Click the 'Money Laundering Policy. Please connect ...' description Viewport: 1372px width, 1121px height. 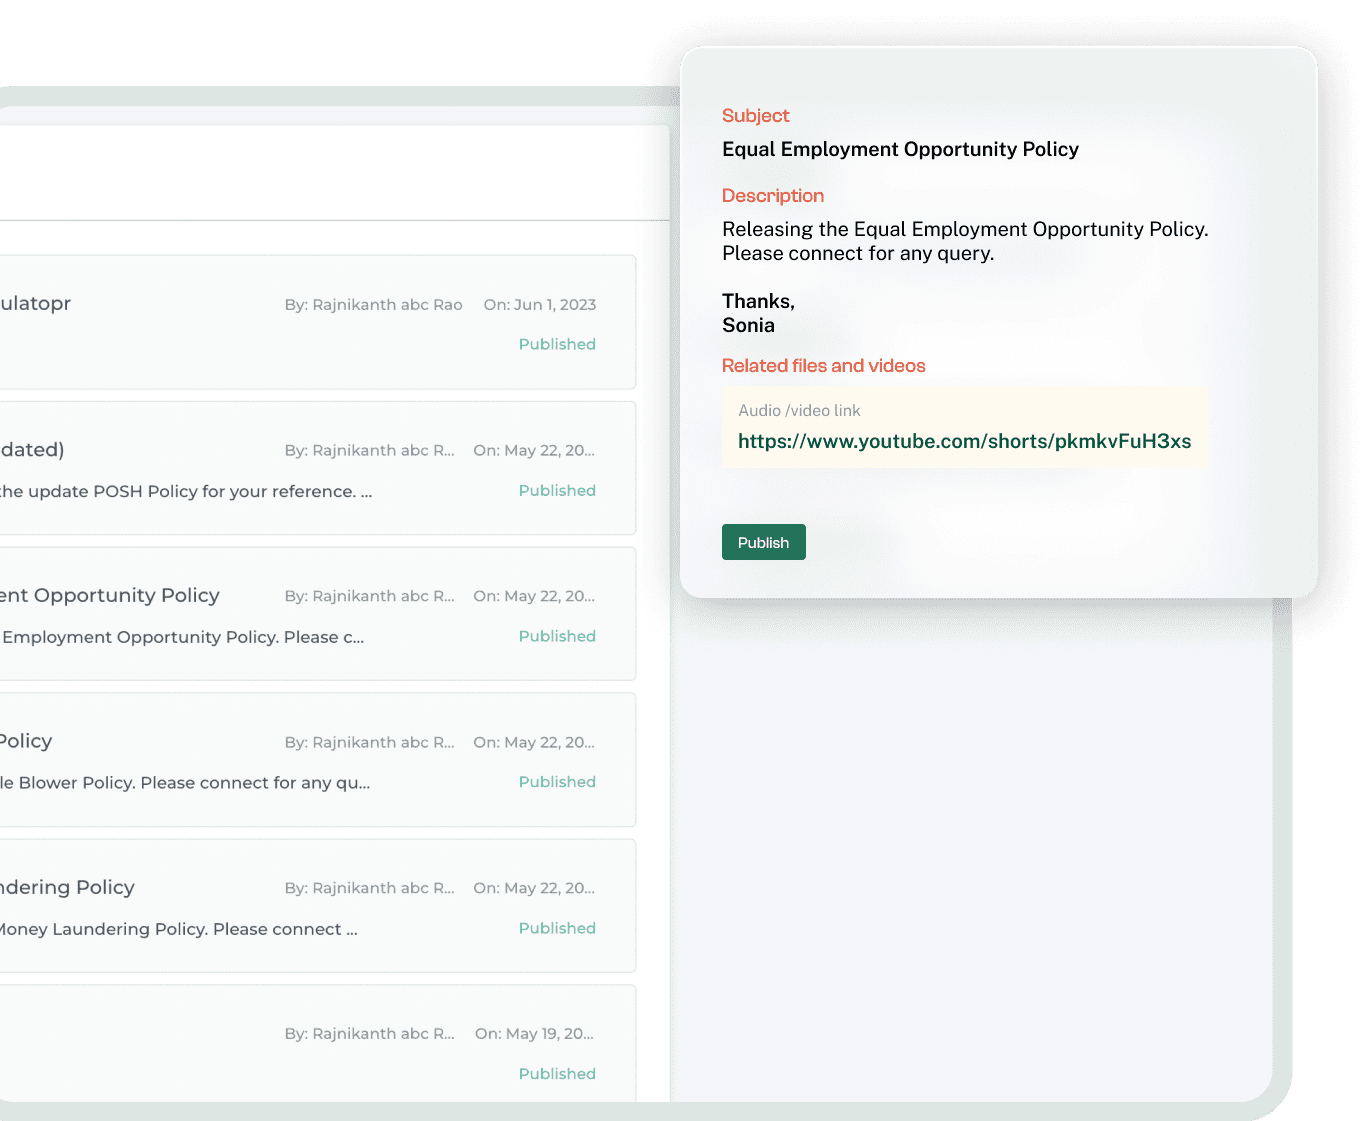tap(178, 929)
